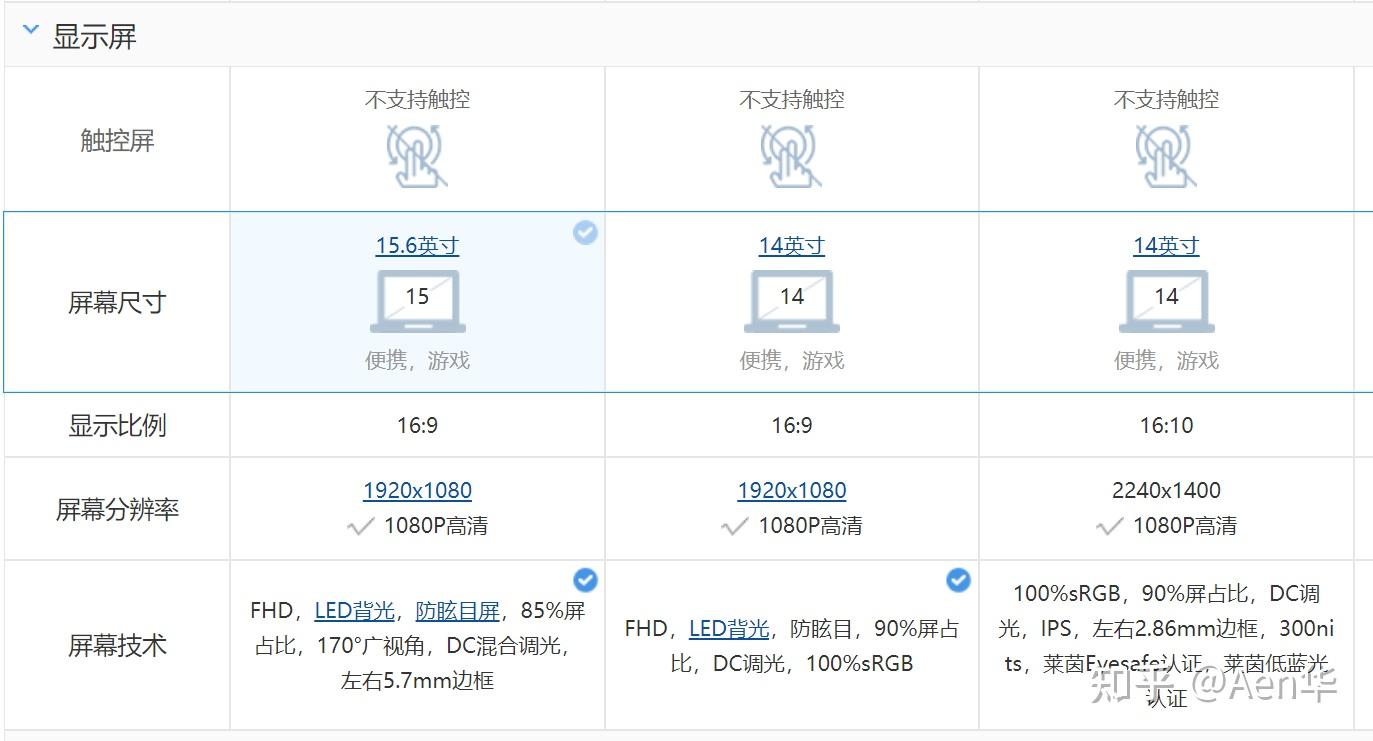
Task: Open the 15.6英寸 link
Action: [417, 246]
